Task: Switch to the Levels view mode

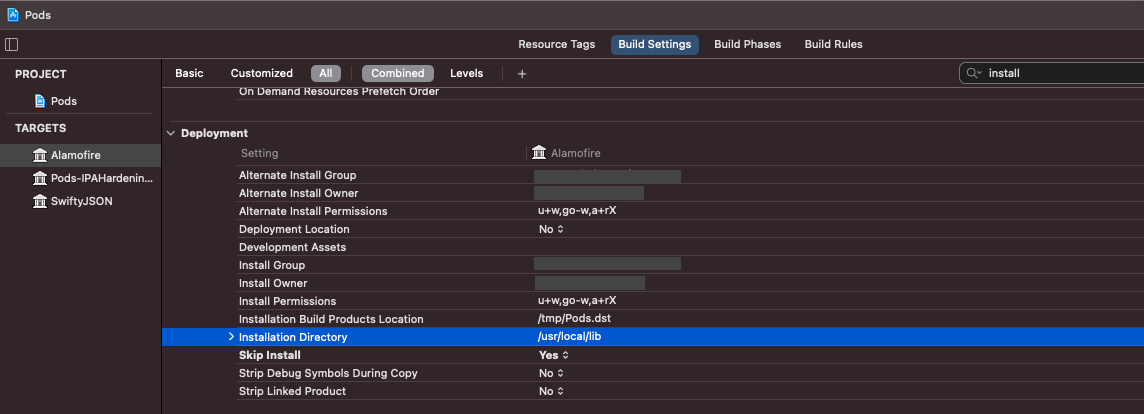Action: pyautogui.click(x=466, y=73)
